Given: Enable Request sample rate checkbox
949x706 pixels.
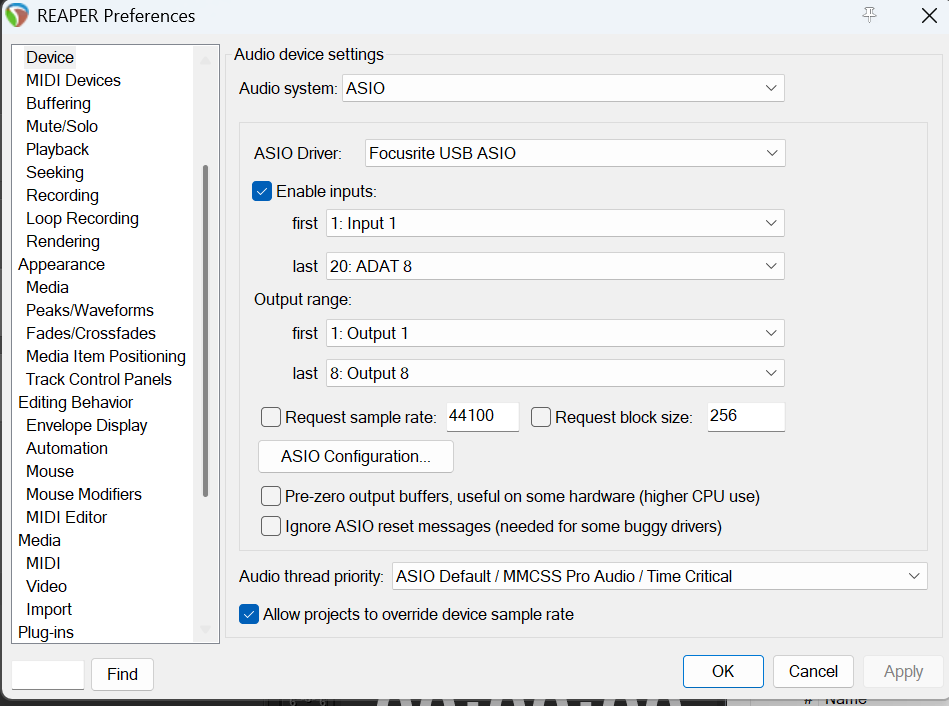Looking at the screenshot, I should point(271,417).
